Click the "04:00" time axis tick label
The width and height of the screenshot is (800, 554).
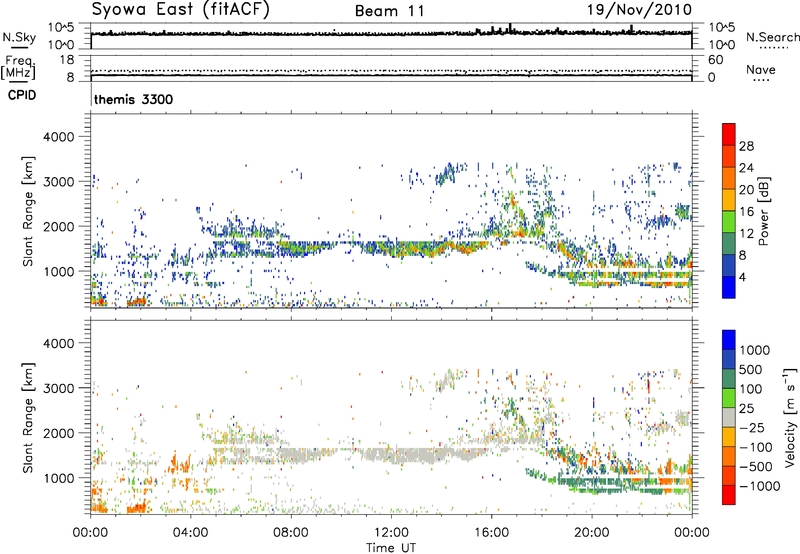[x=190, y=533]
